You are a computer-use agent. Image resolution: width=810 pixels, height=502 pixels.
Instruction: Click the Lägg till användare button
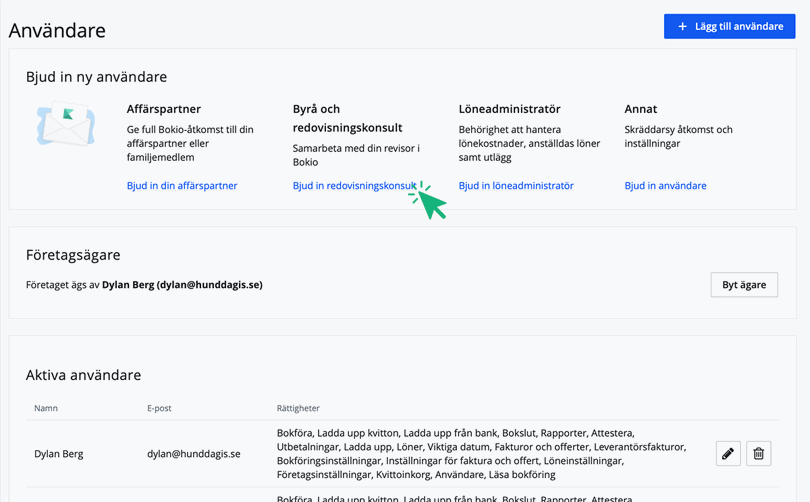729,26
